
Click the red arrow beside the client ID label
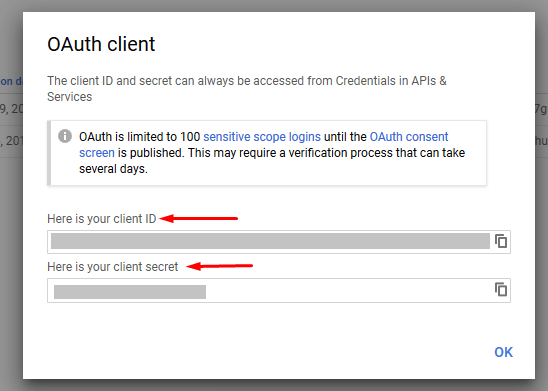(x=199, y=219)
